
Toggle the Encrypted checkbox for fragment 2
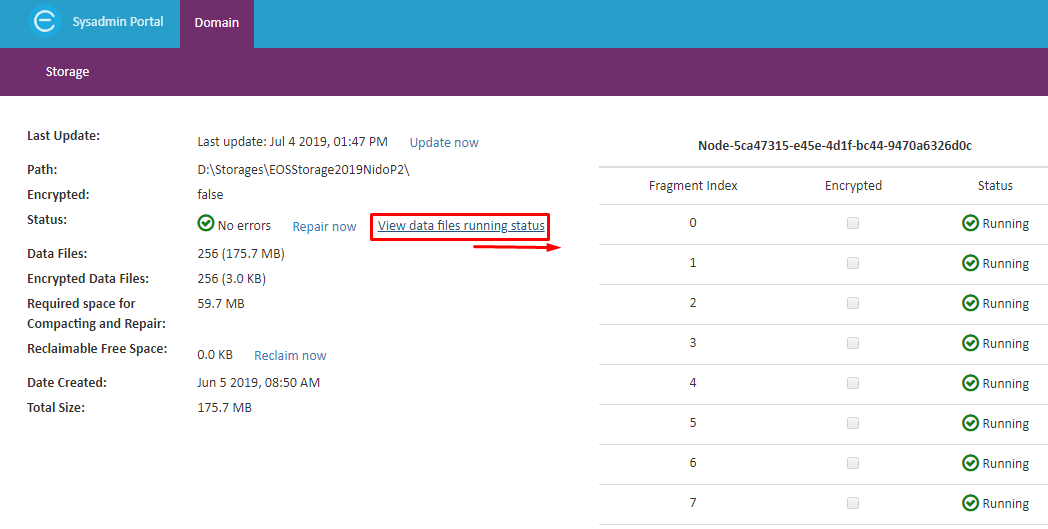[x=853, y=304]
